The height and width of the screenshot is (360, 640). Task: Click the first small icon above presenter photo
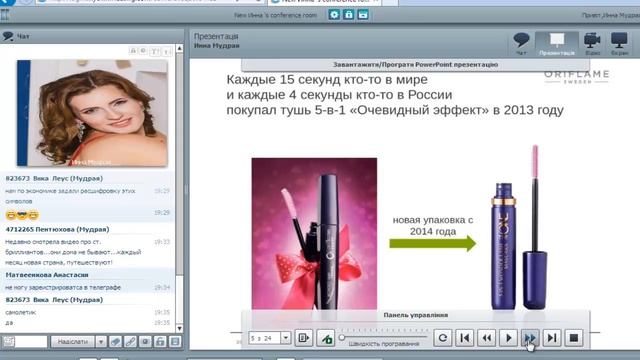pos(133,51)
